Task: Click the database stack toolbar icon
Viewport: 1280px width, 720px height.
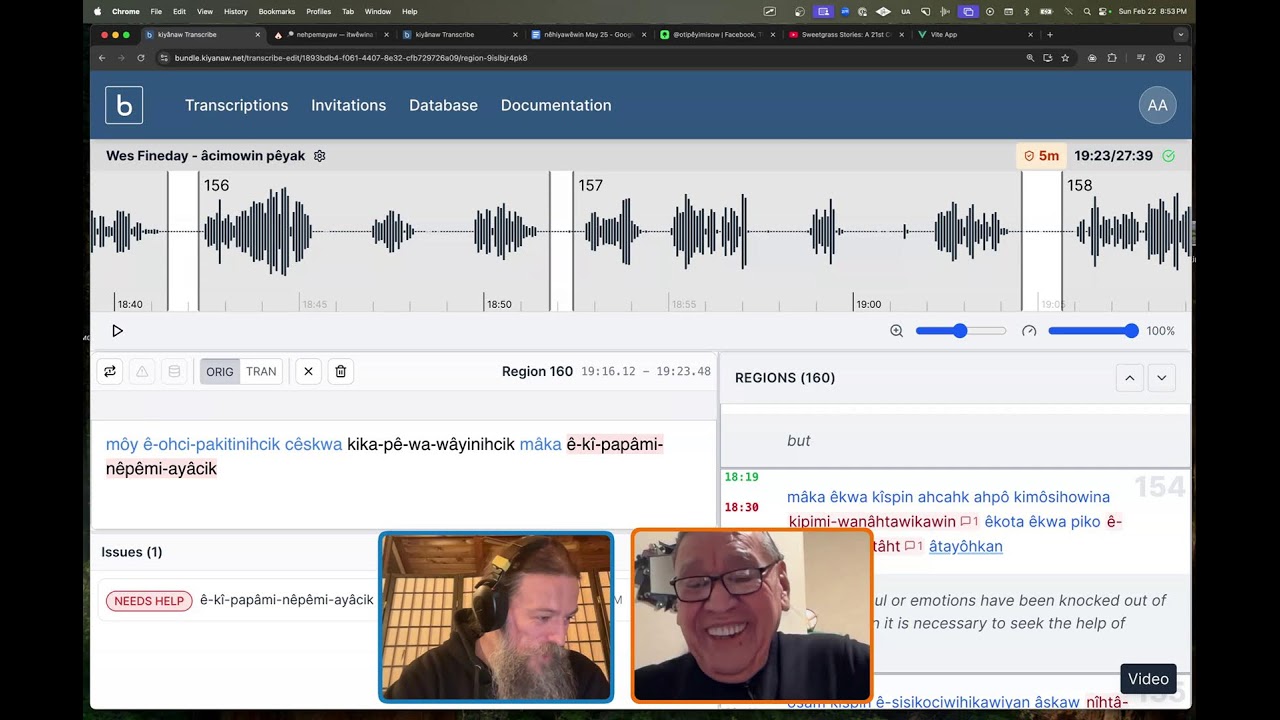Action: [x=174, y=371]
